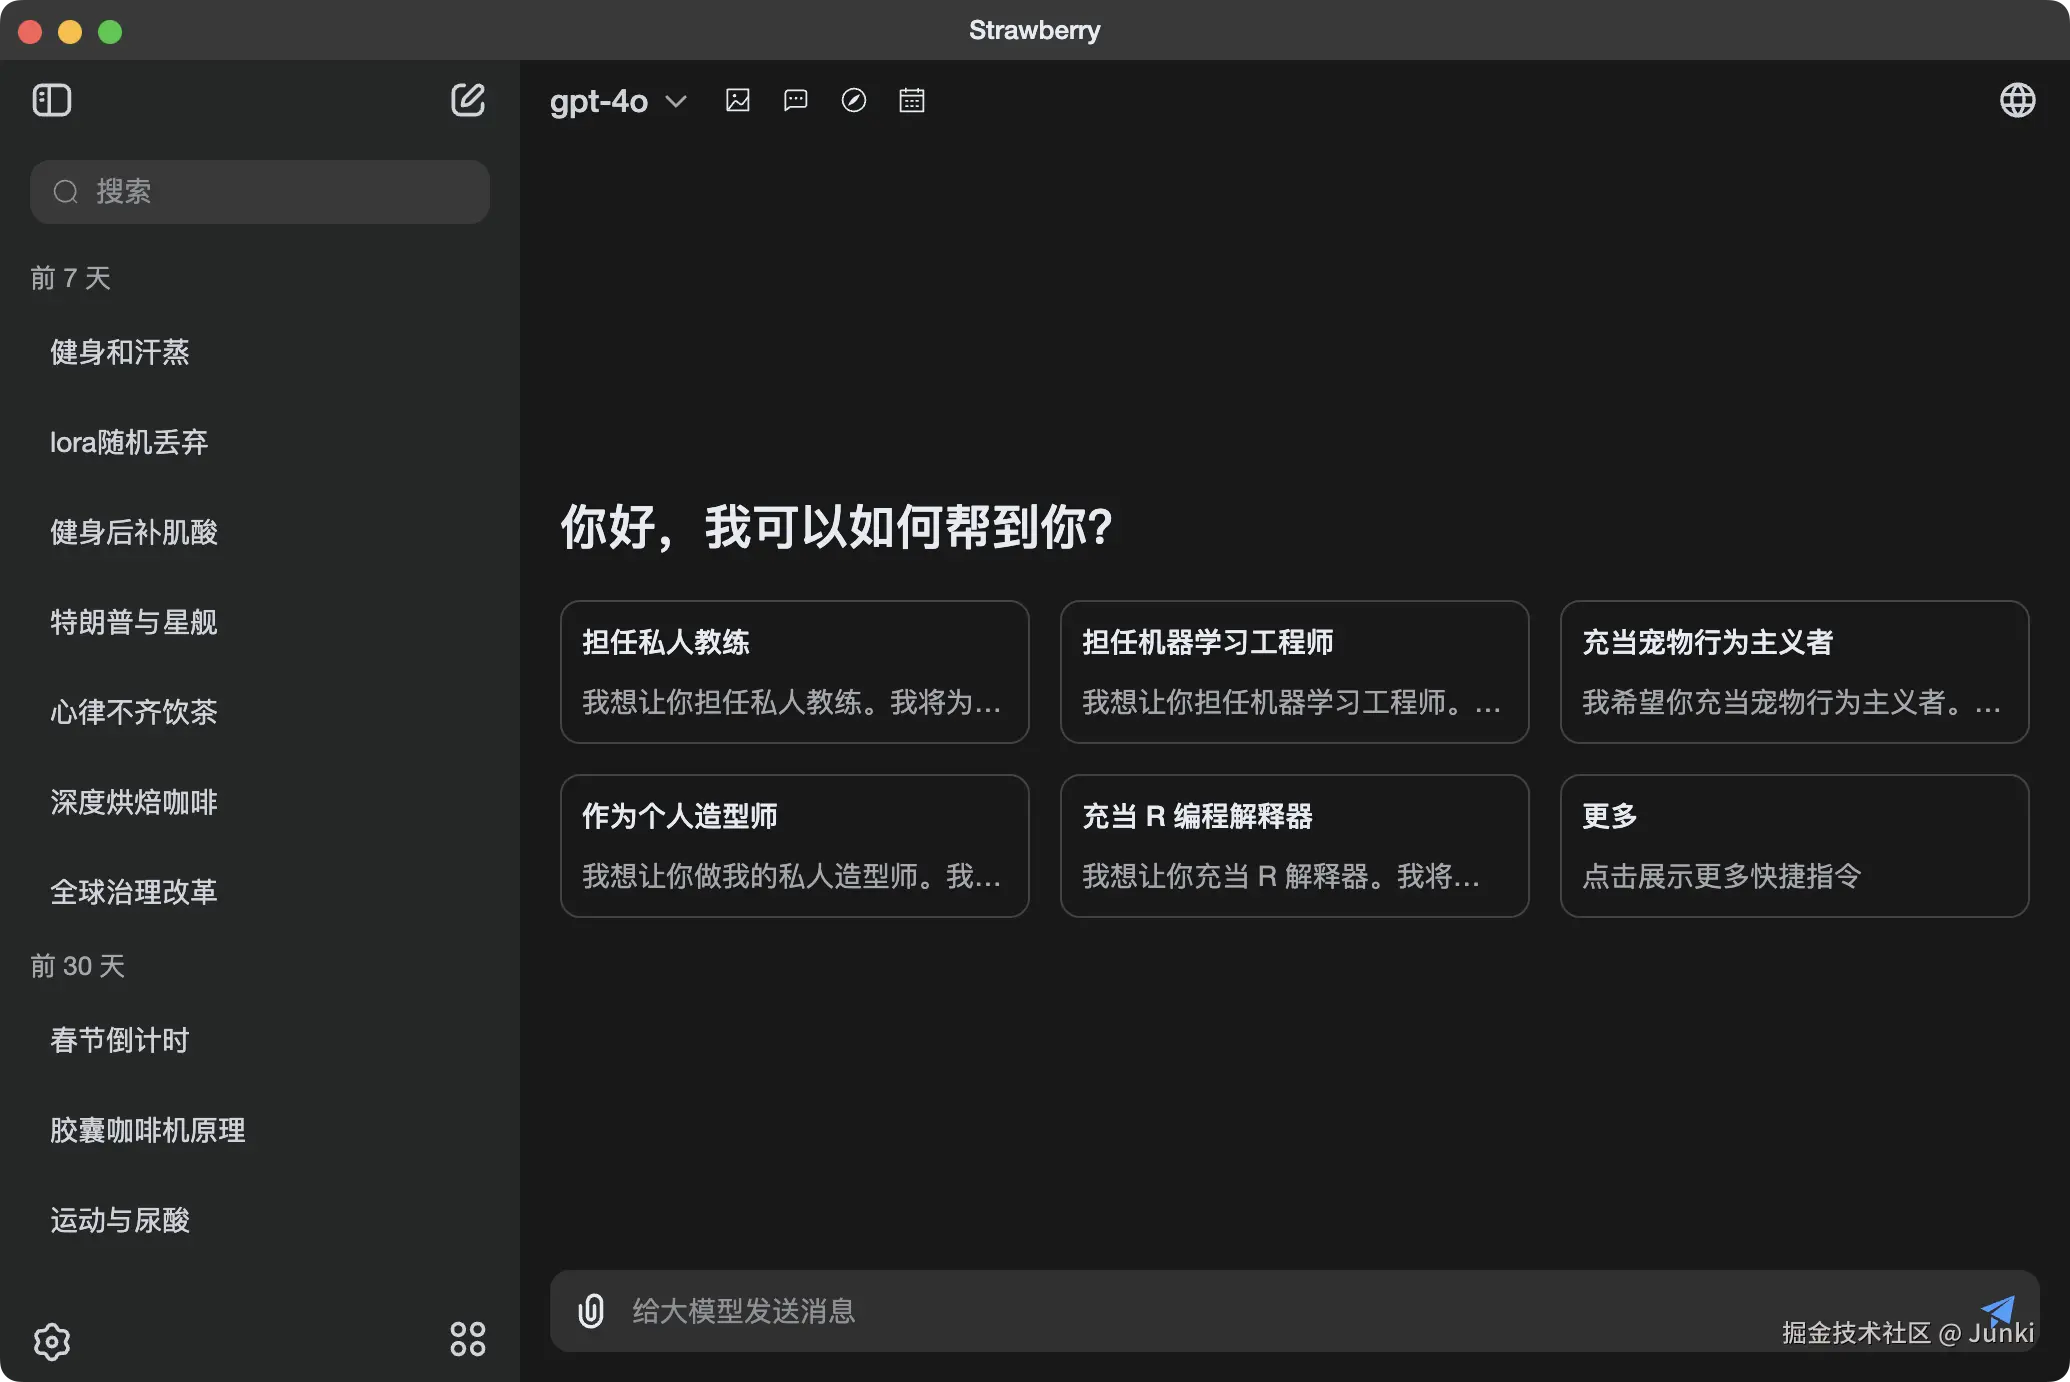This screenshot has width=2070, height=1382.
Task: Toggle the sidebar panel icon
Action: click(x=52, y=100)
